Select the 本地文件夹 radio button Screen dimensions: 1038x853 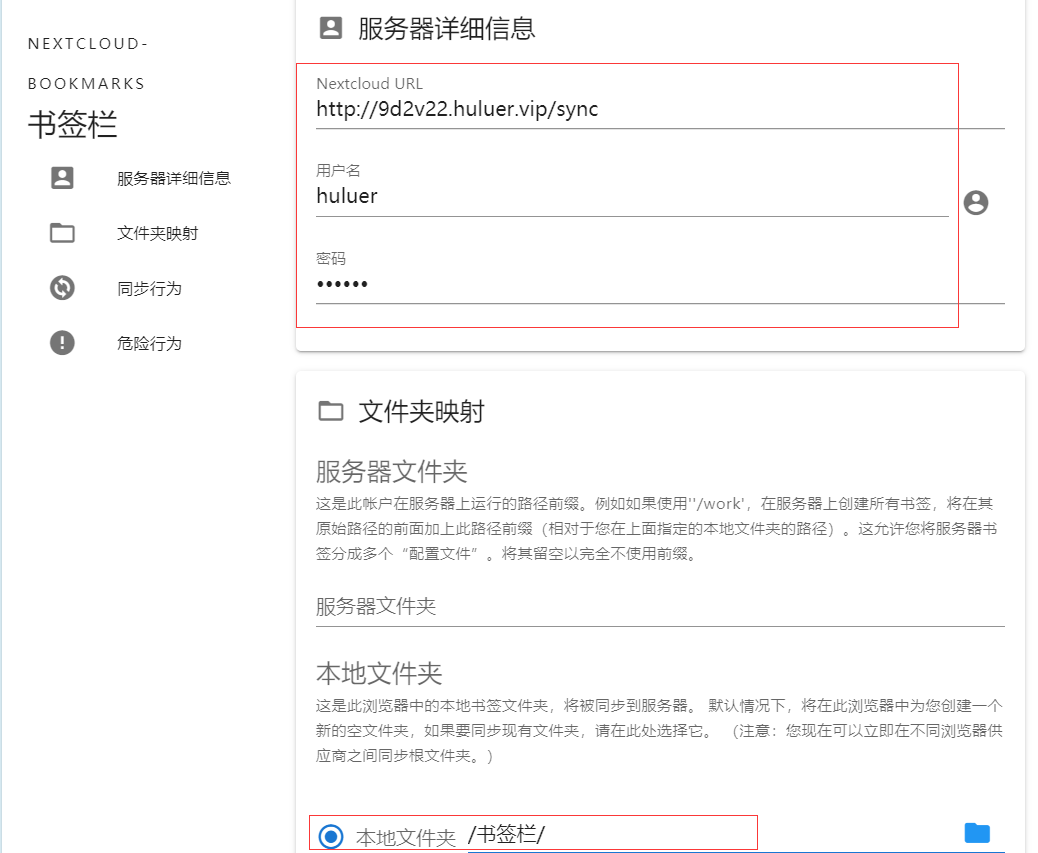coord(331,836)
